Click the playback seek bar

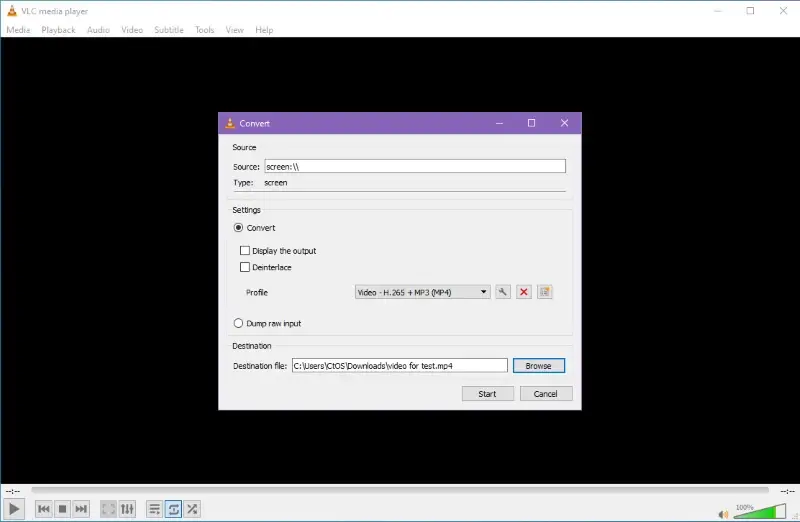coord(400,490)
